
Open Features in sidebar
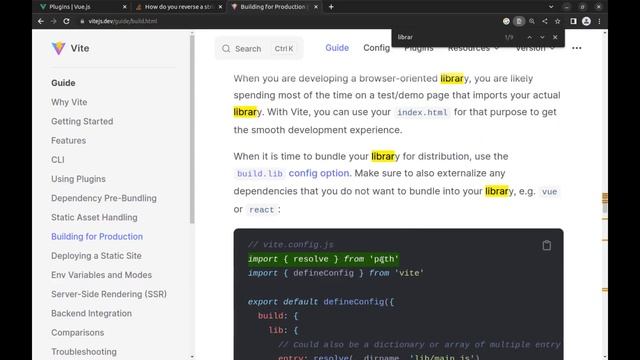pyautogui.click(x=68, y=140)
